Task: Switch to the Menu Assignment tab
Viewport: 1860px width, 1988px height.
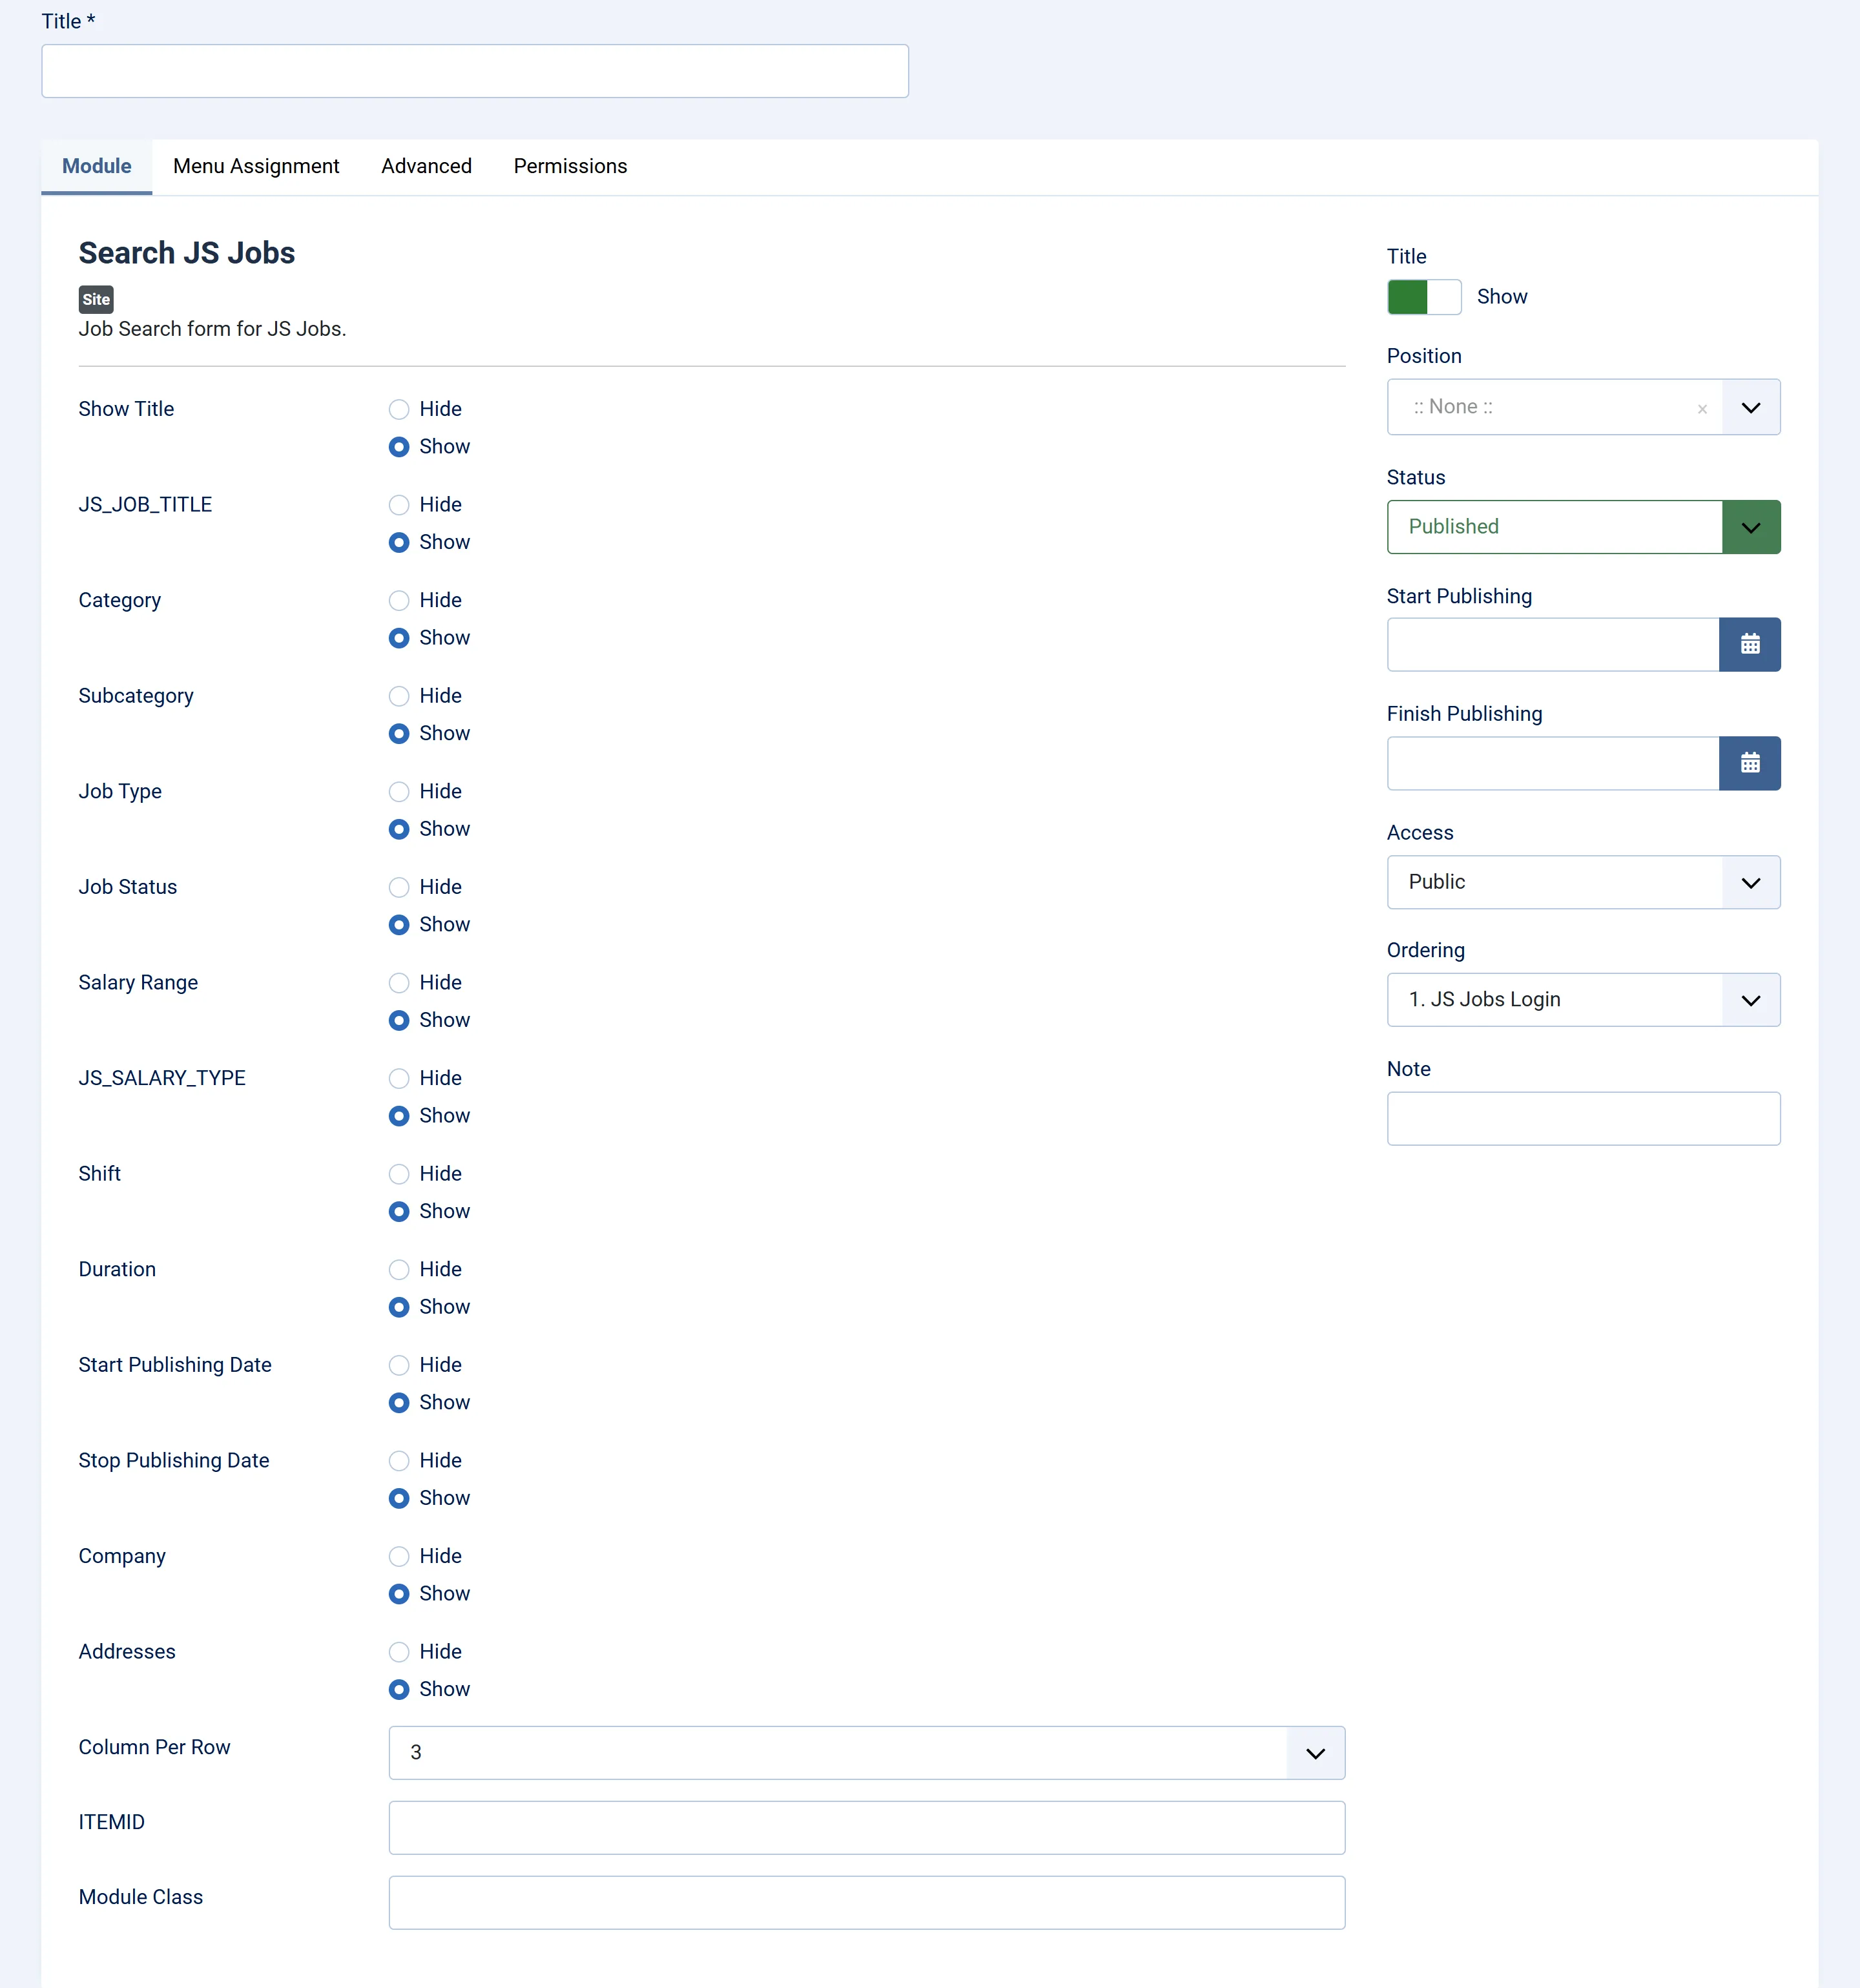Action: (256, 166)
